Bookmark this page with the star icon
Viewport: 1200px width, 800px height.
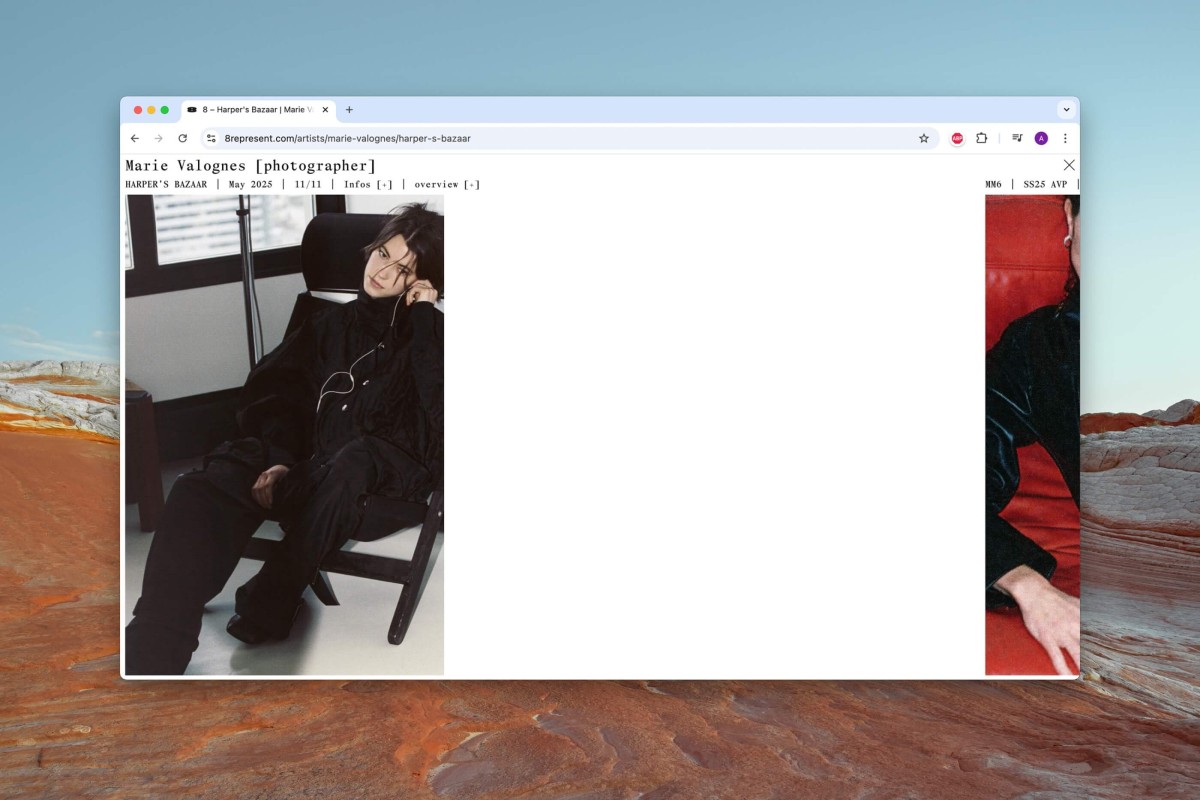(x=924, y=139)
